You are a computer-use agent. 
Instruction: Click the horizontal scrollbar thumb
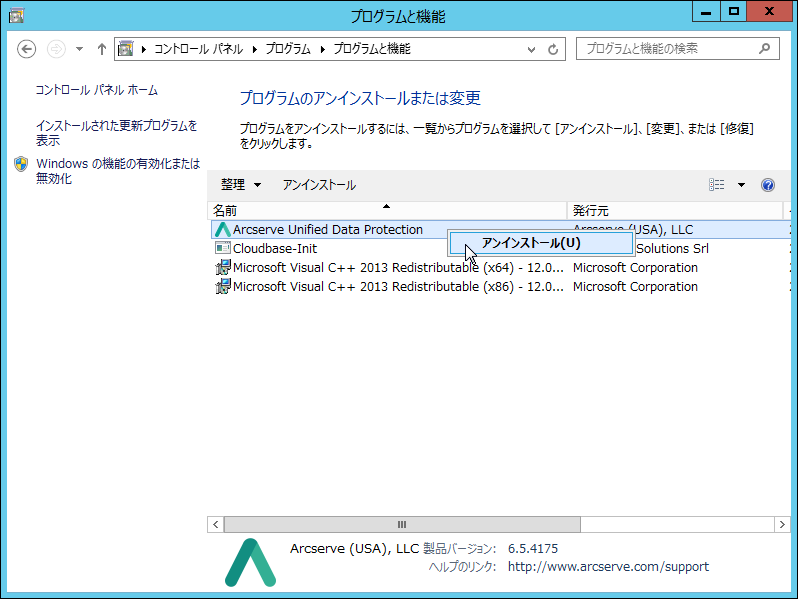(402, 524)
